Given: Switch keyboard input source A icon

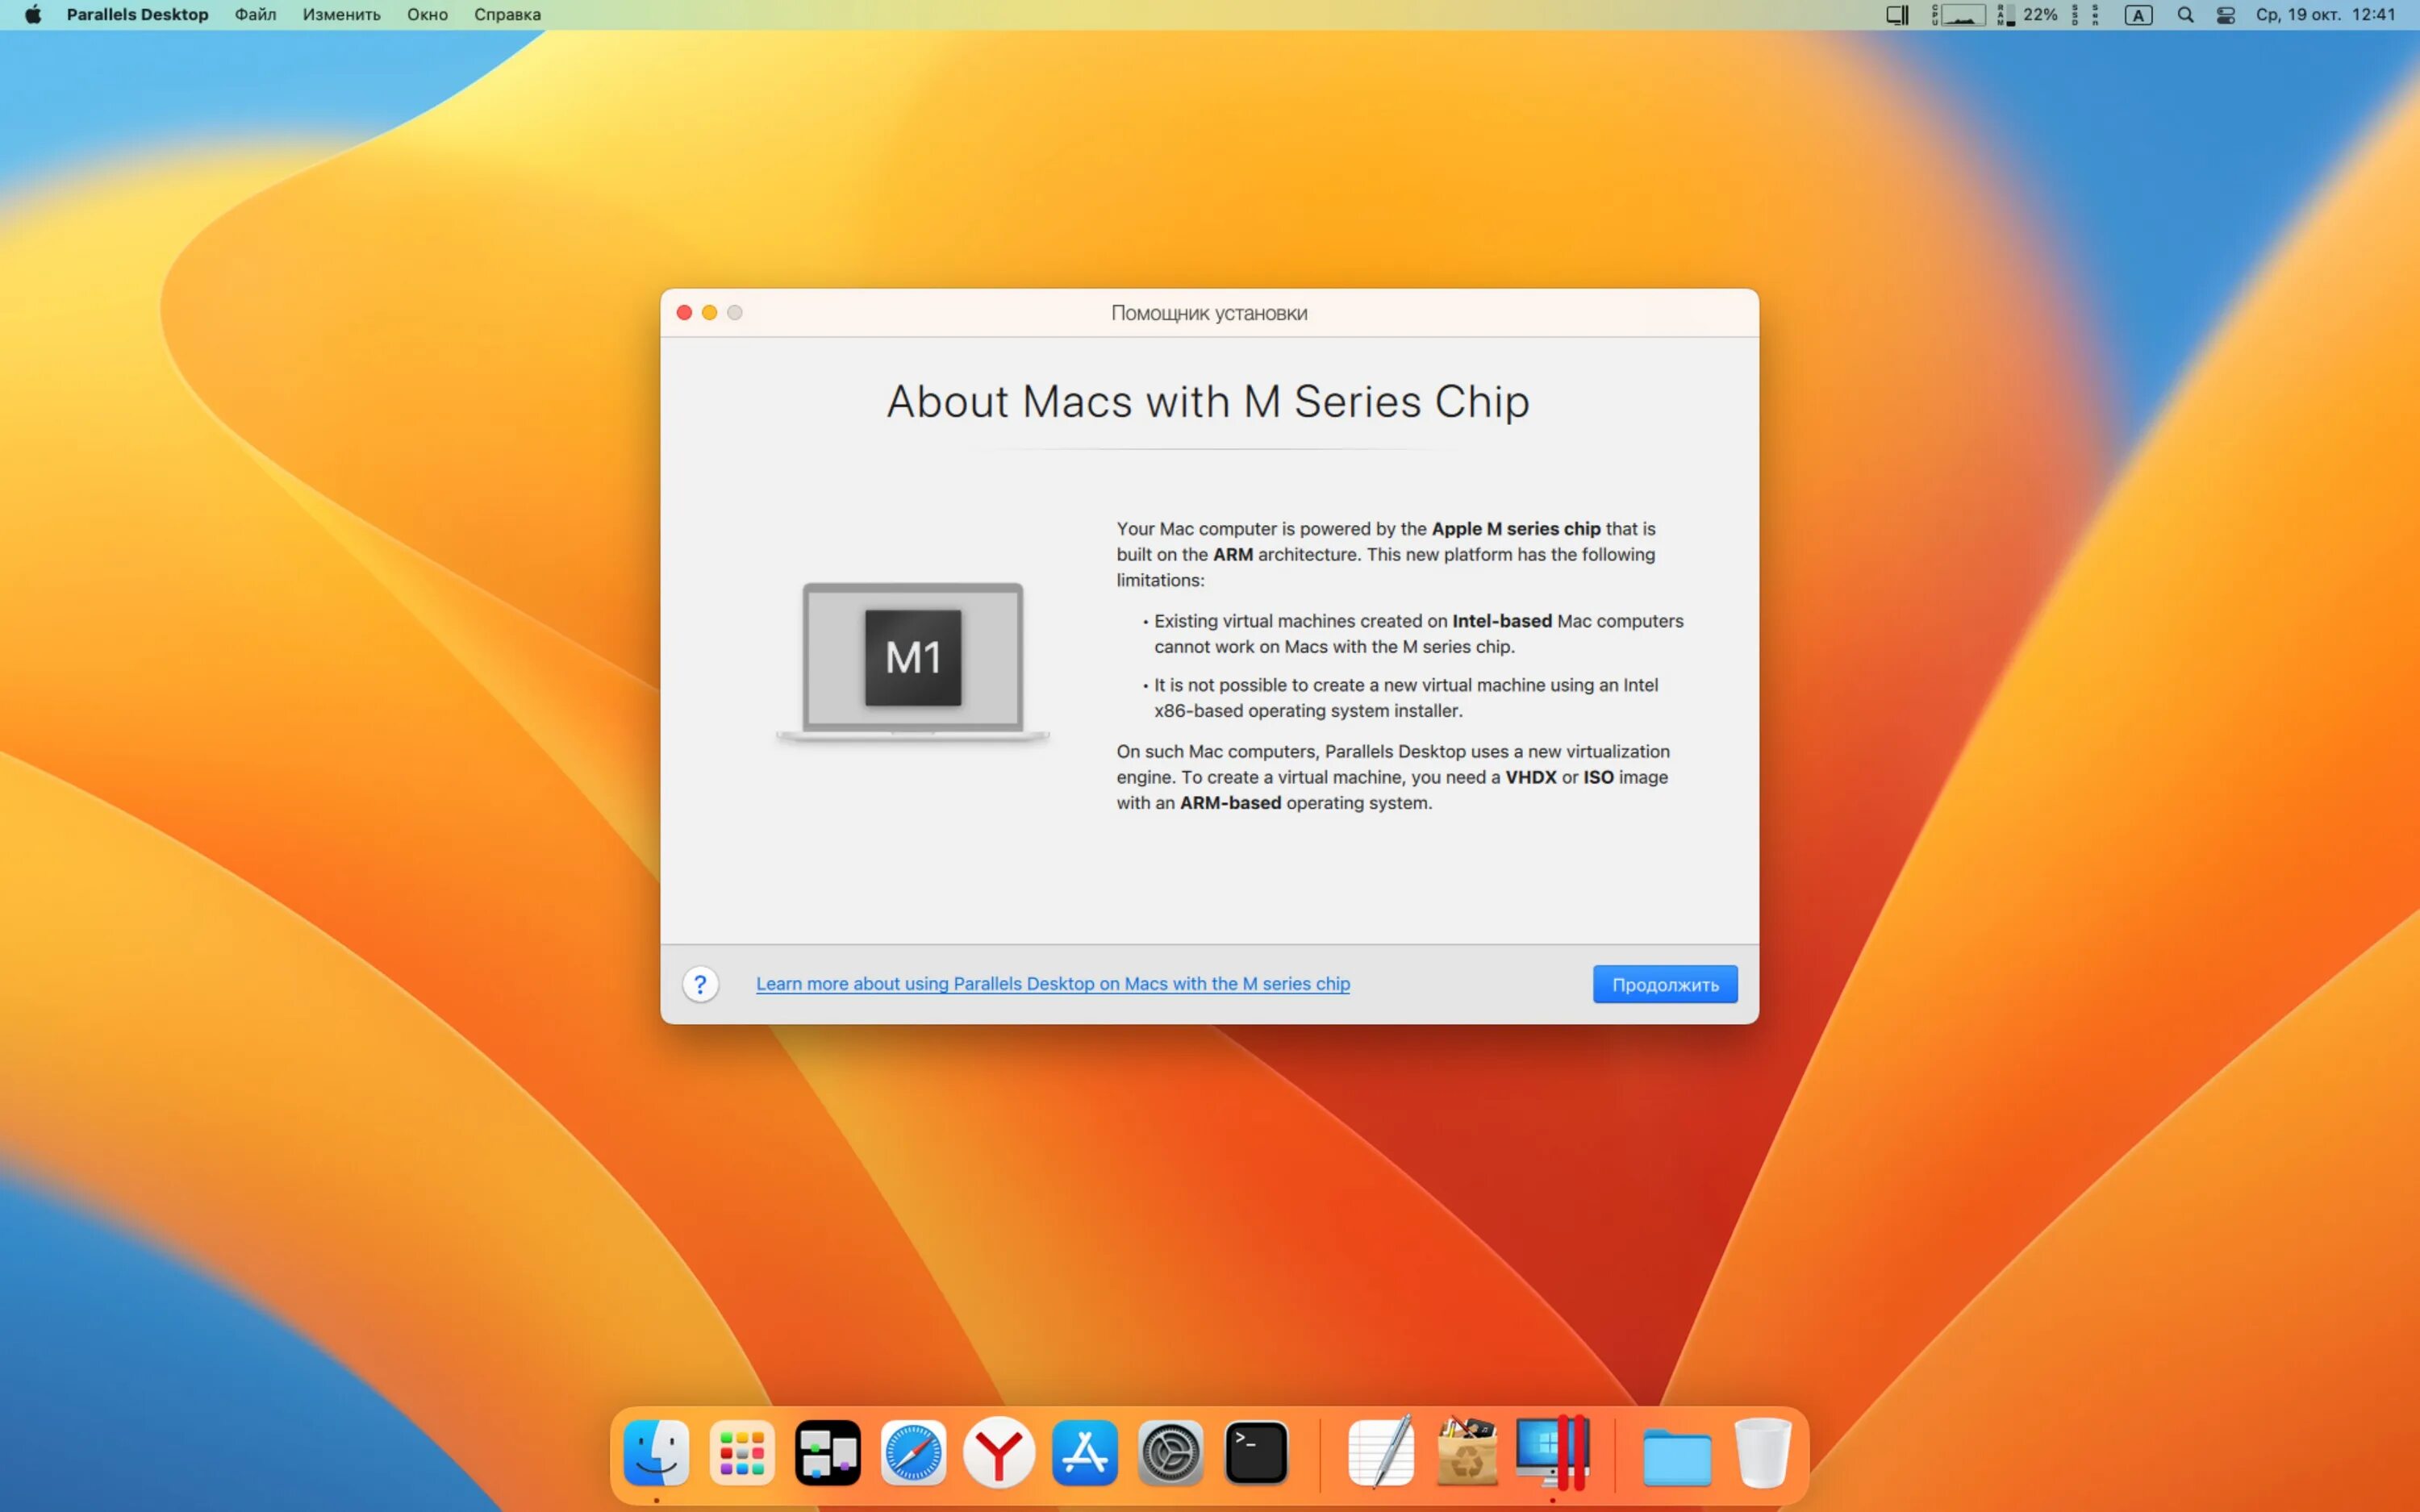Looking at the screenshot, I should pos(2138,15).
